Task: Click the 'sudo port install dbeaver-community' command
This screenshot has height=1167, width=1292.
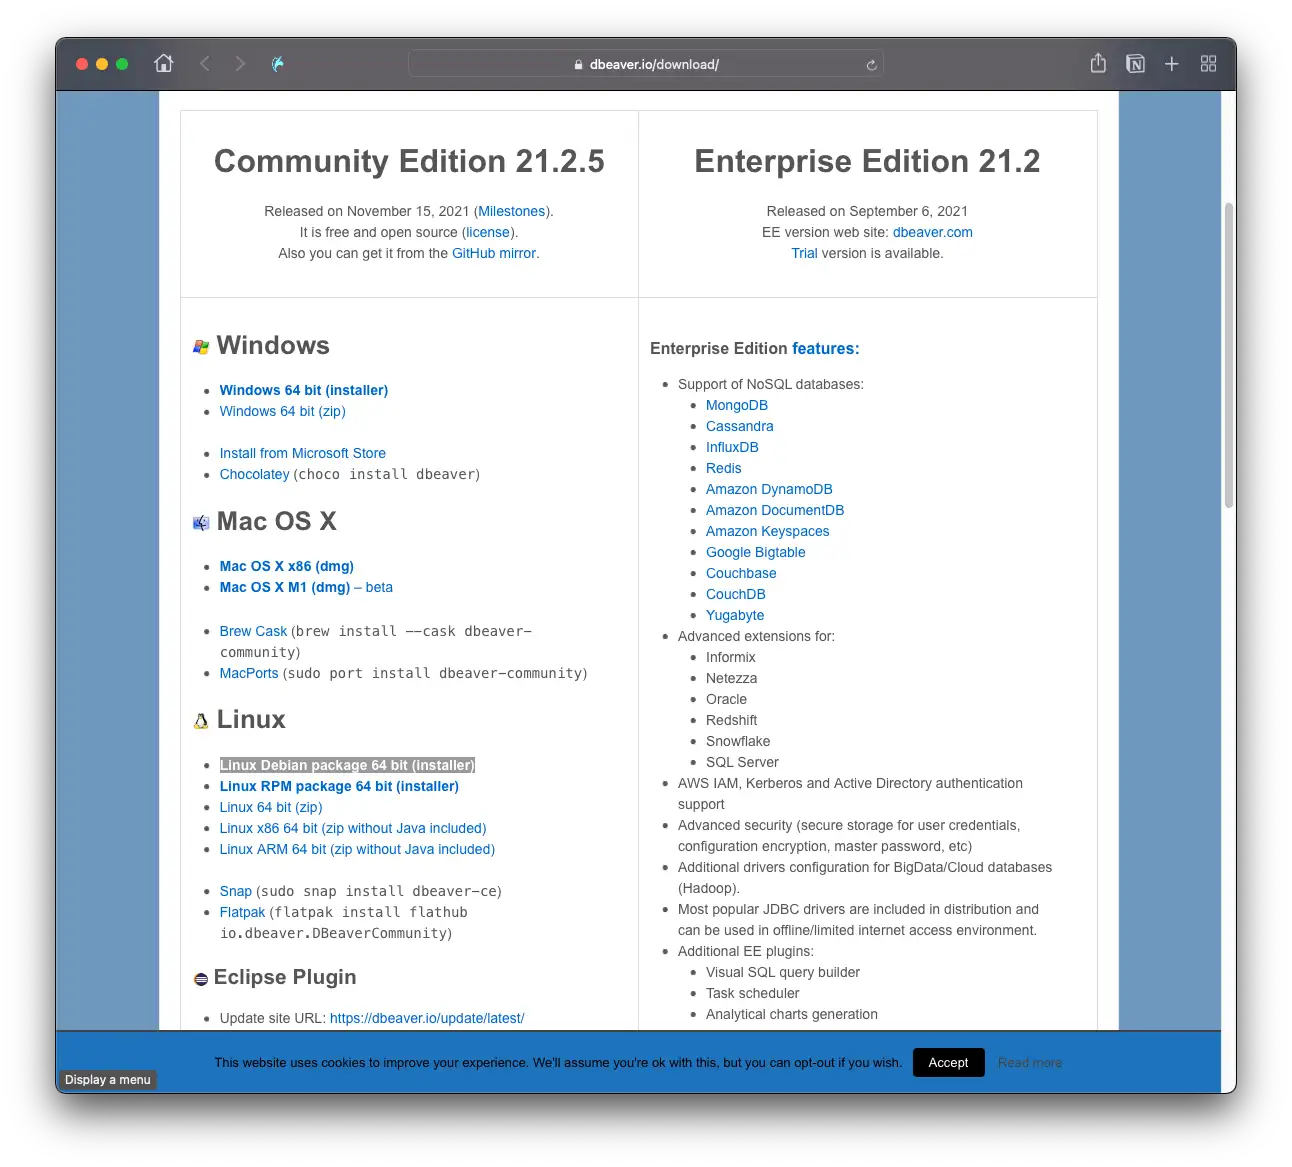Action: (435, 673)
